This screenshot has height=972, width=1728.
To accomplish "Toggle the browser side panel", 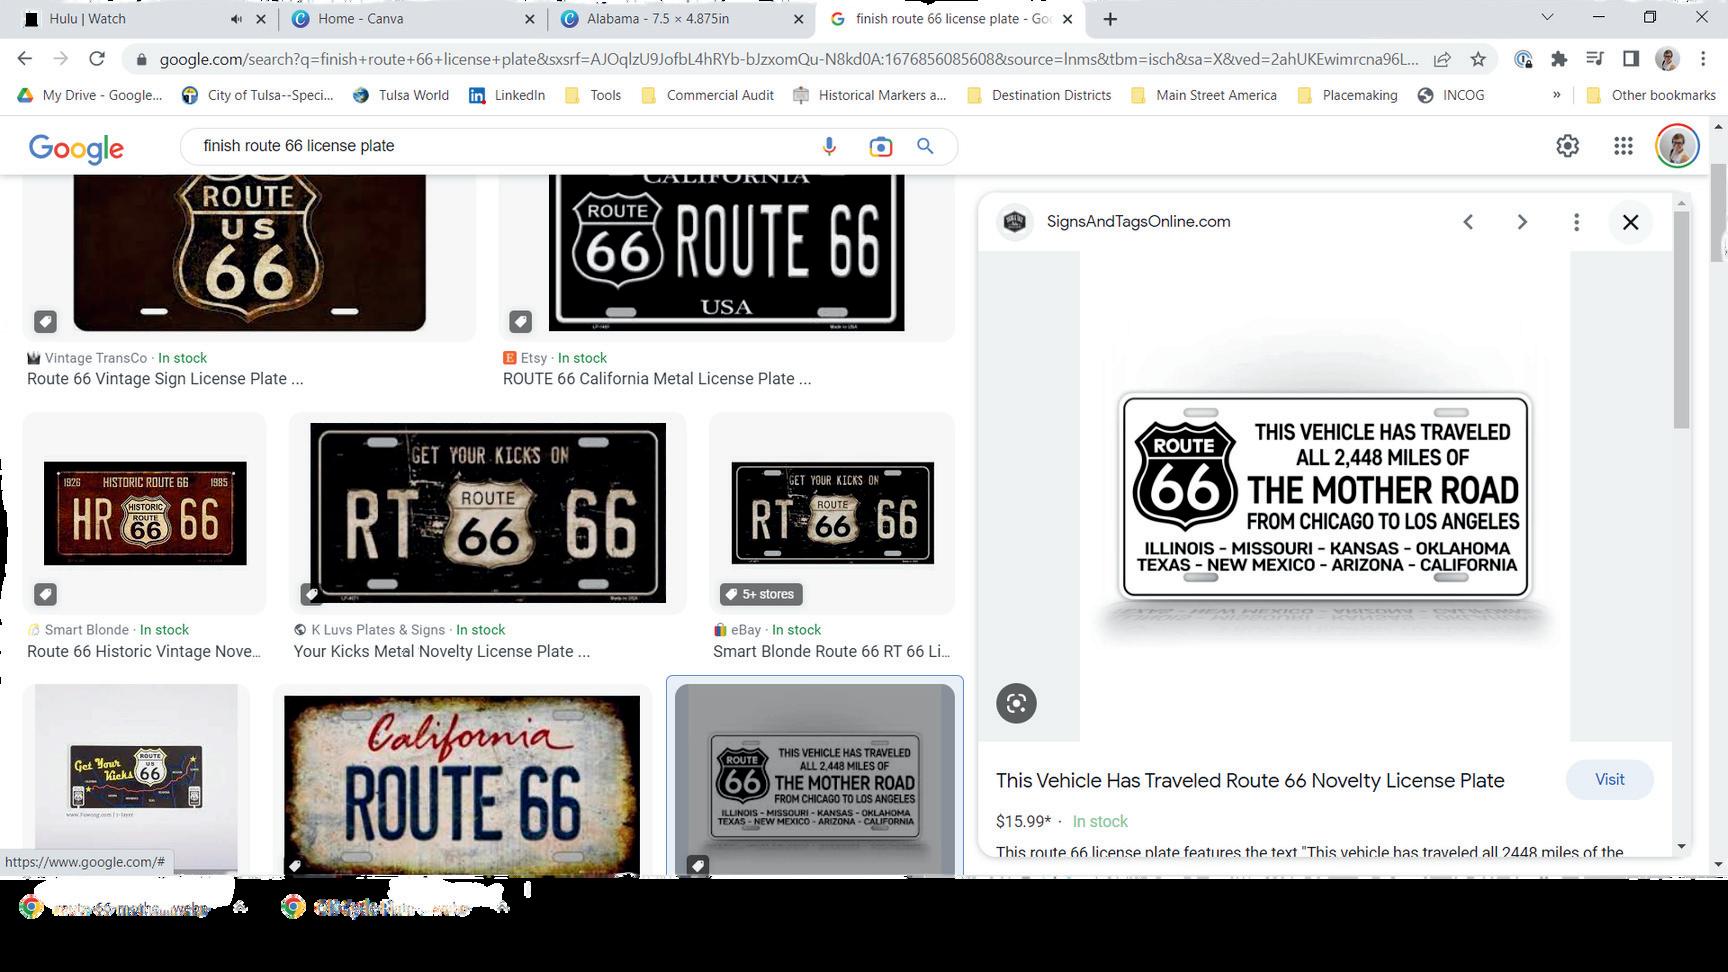I will [1631, 59].
